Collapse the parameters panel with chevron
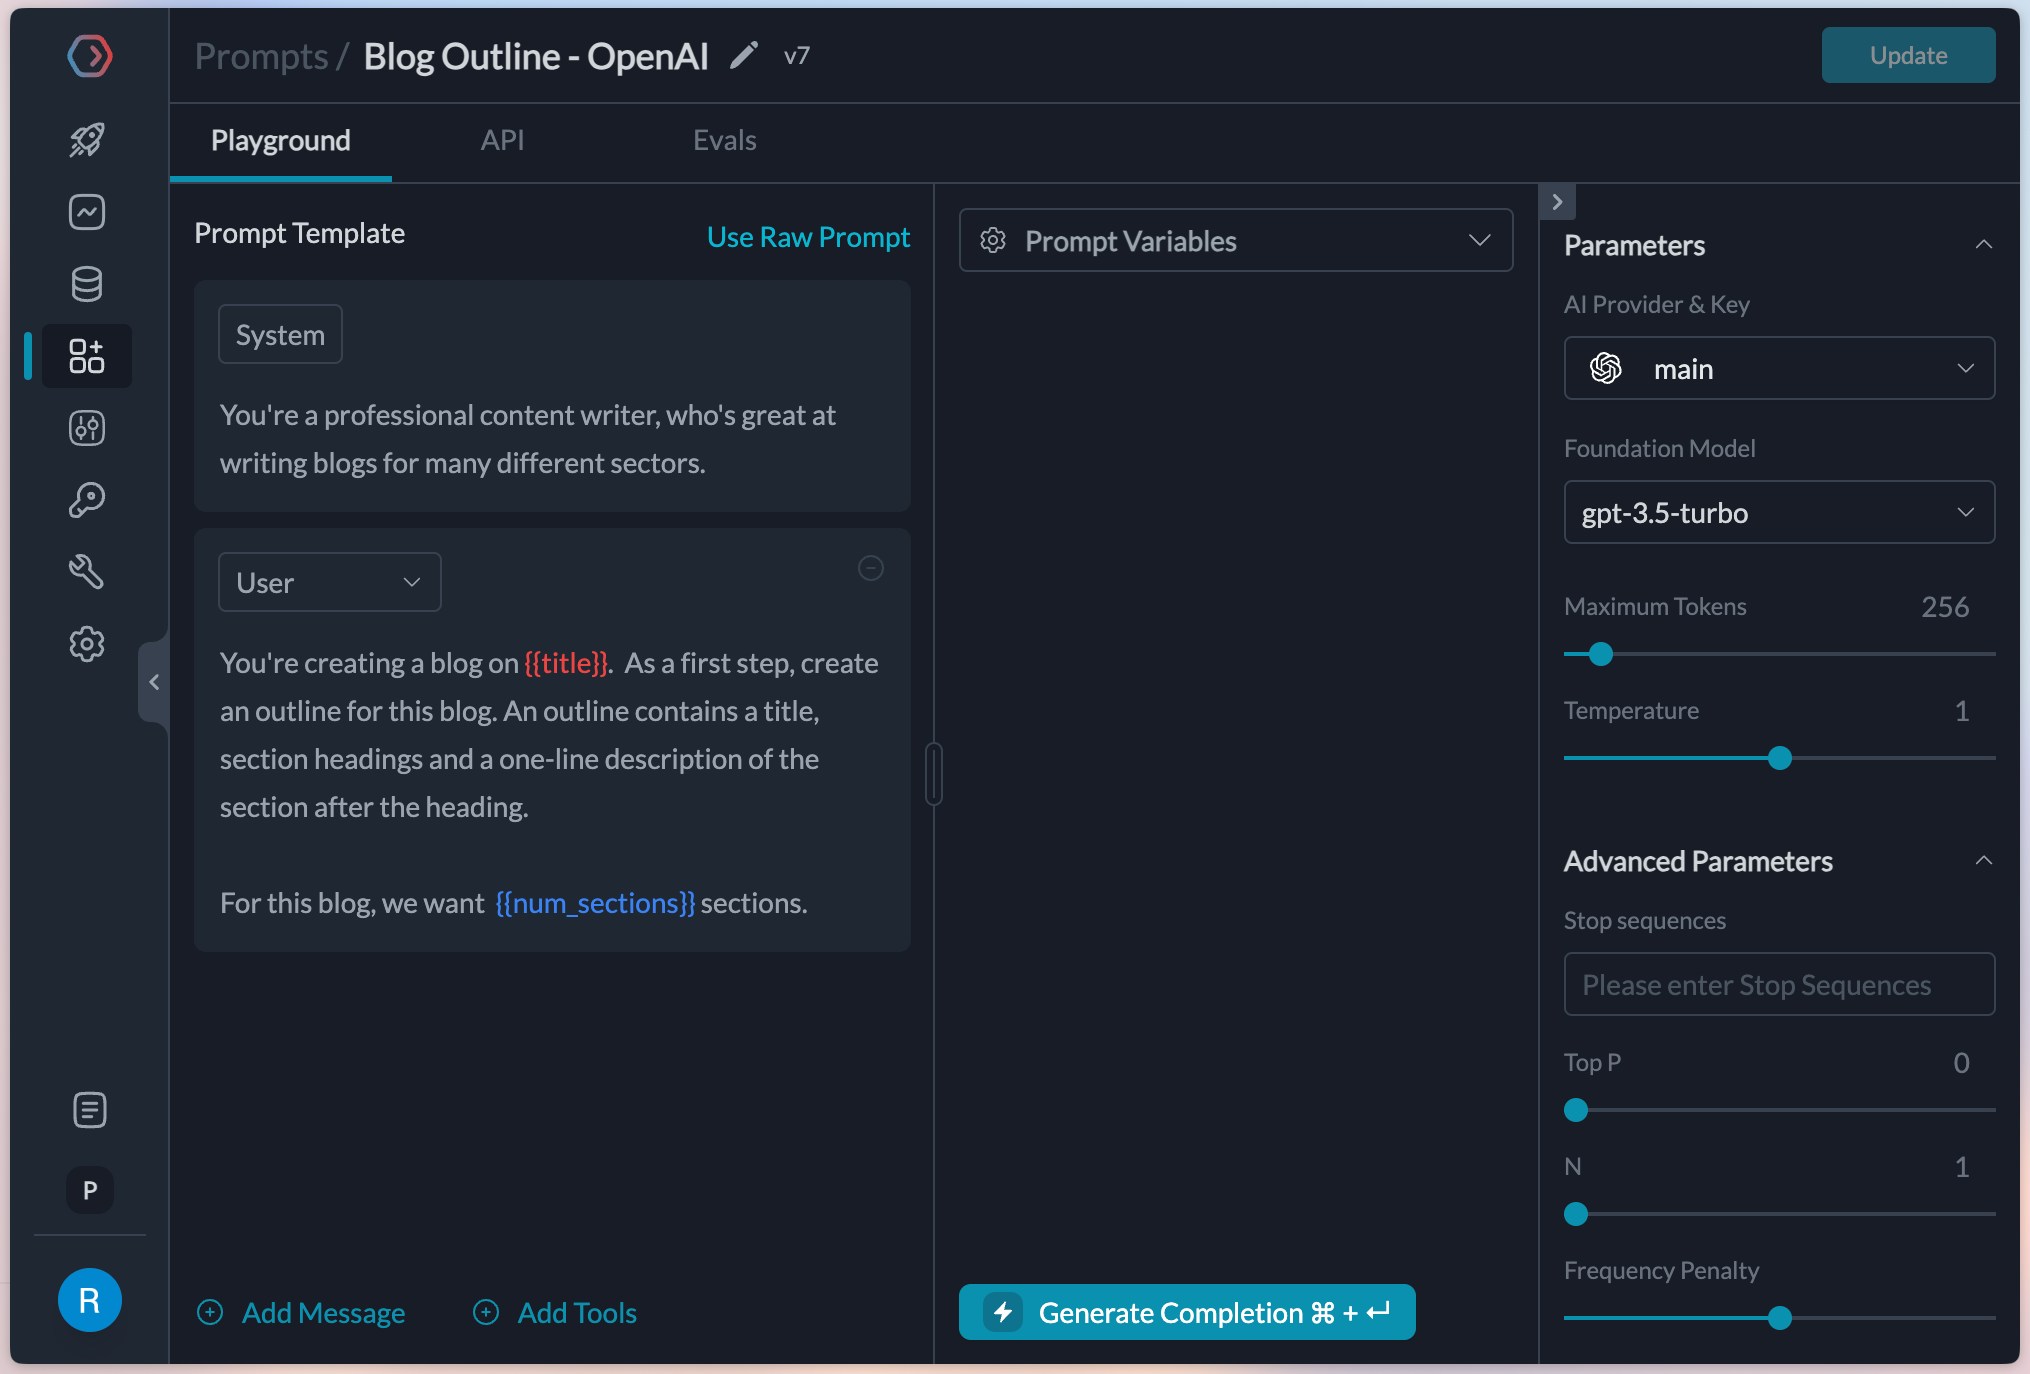Image resolution: width=2030 pixels, height=1374 pixels. click(1557, 202)
